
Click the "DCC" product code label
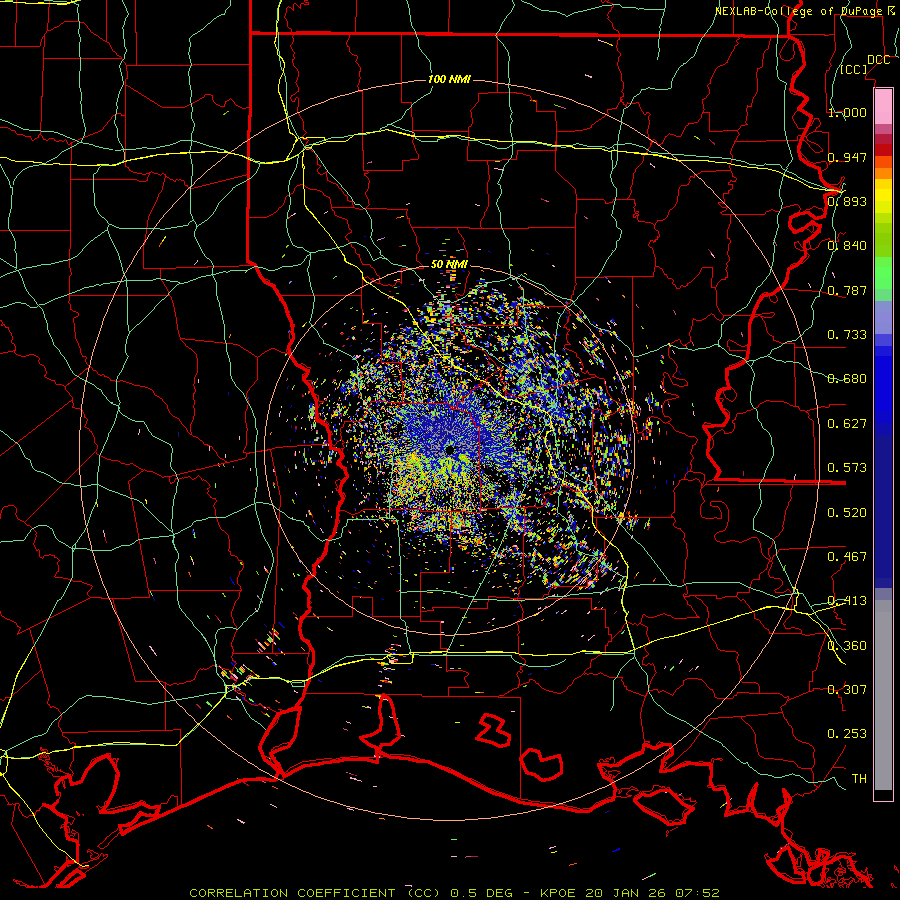click(x=878, y=59)
